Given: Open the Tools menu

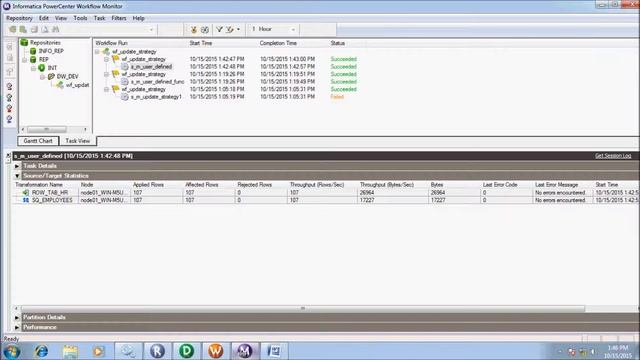Looking at the screenshot, I should (80, 18).
